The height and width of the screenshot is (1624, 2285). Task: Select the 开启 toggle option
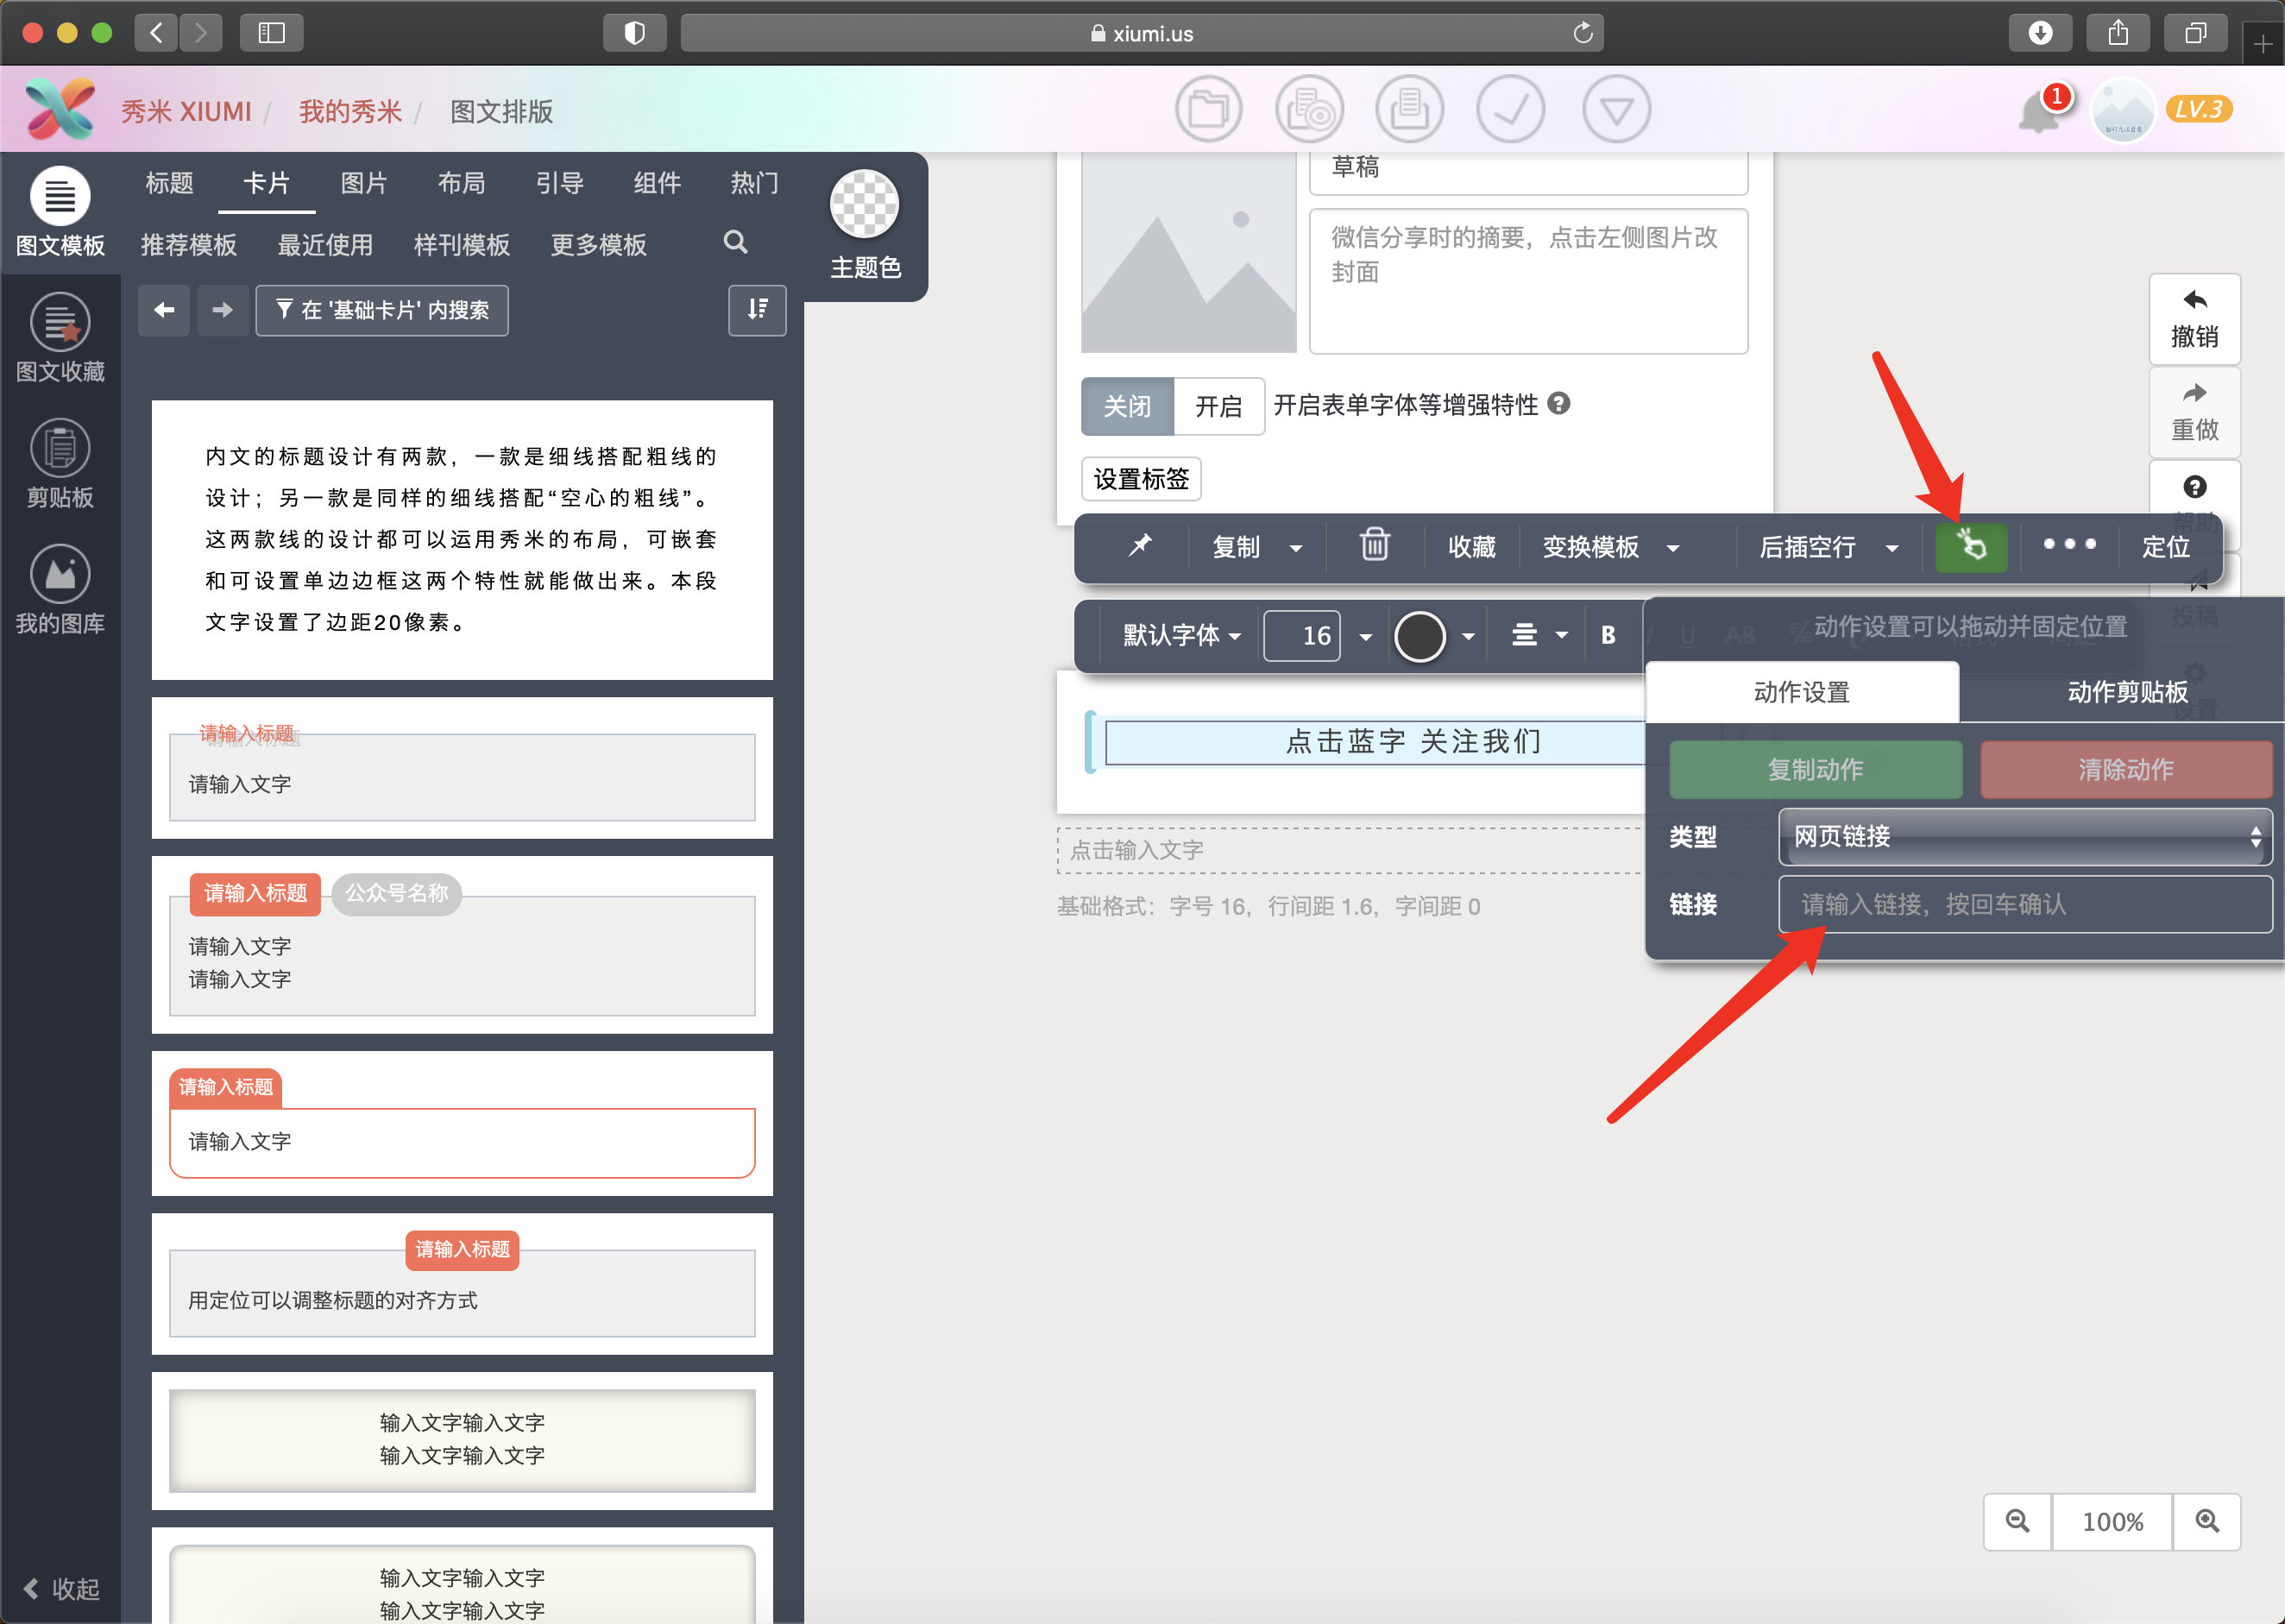1218,406
